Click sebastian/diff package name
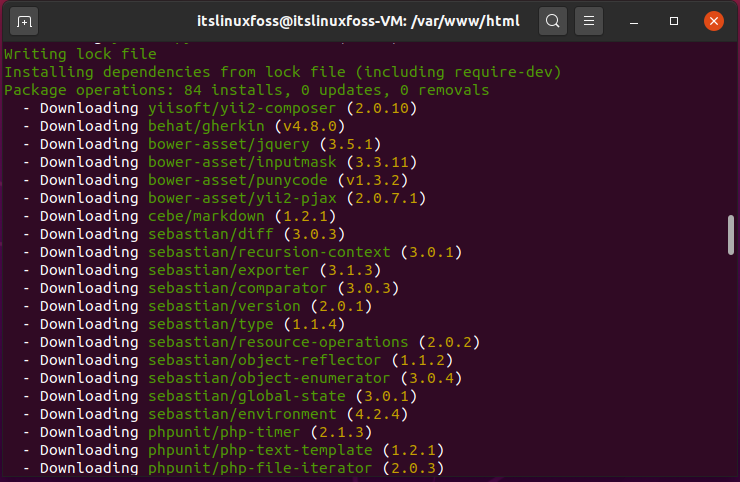Viewport: 740px width, 482px height. 211,234
